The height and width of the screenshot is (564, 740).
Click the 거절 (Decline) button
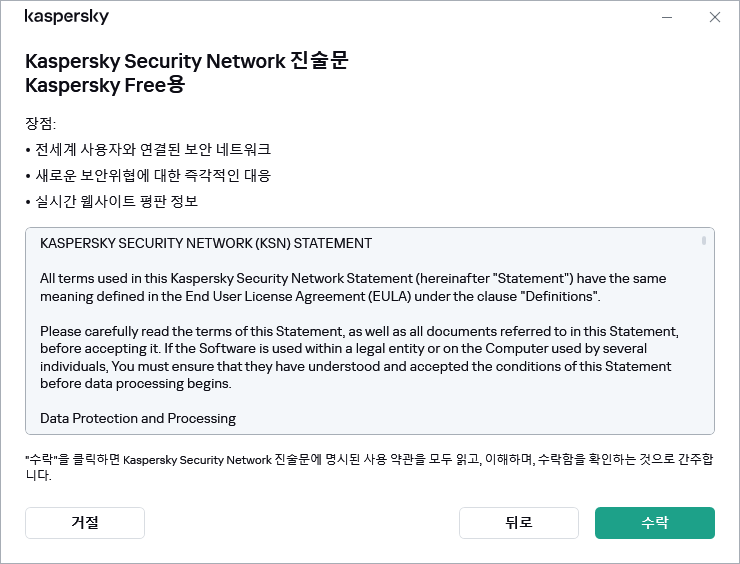click(85, 523)
